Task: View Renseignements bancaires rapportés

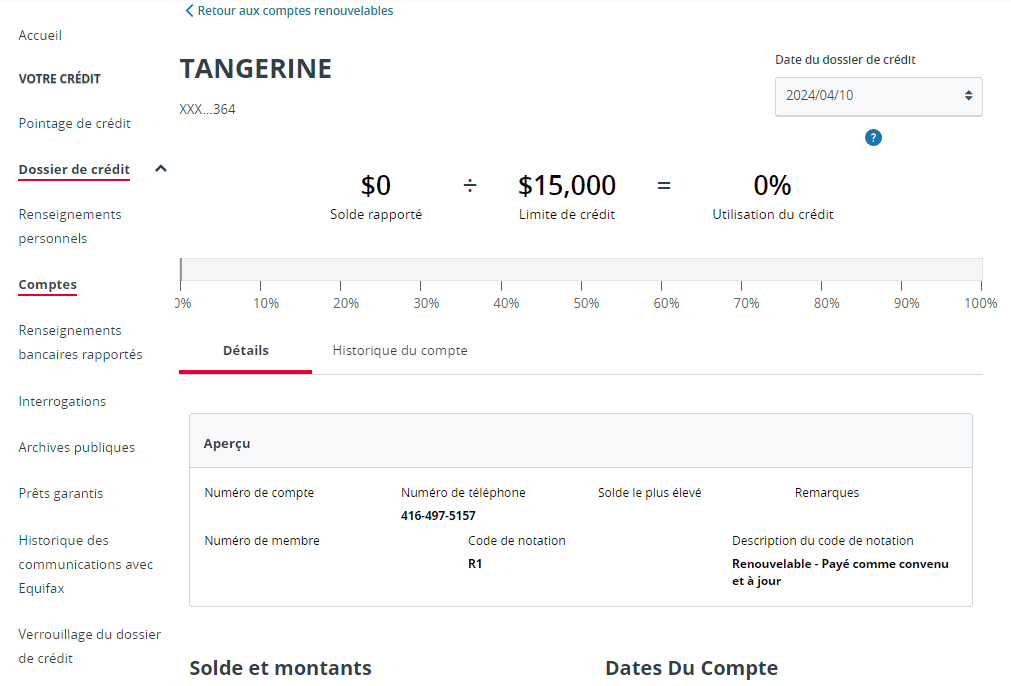Action: click(x=80, y=342)
